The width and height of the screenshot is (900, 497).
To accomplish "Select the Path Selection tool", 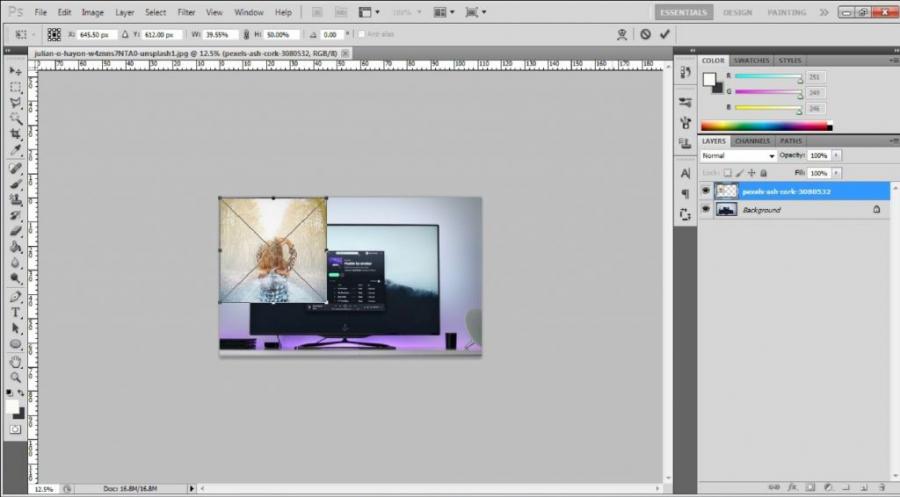I will [15, 328].
